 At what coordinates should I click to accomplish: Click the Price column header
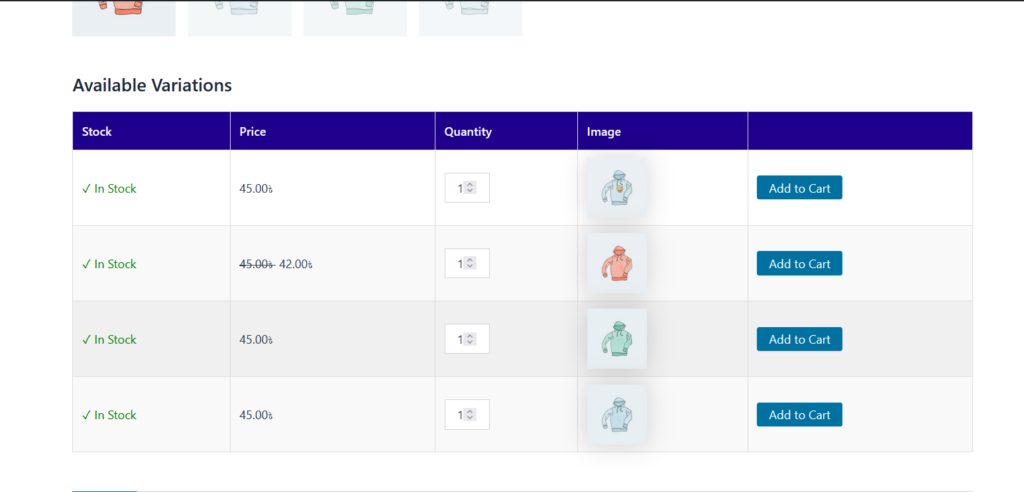coord(252,131)
